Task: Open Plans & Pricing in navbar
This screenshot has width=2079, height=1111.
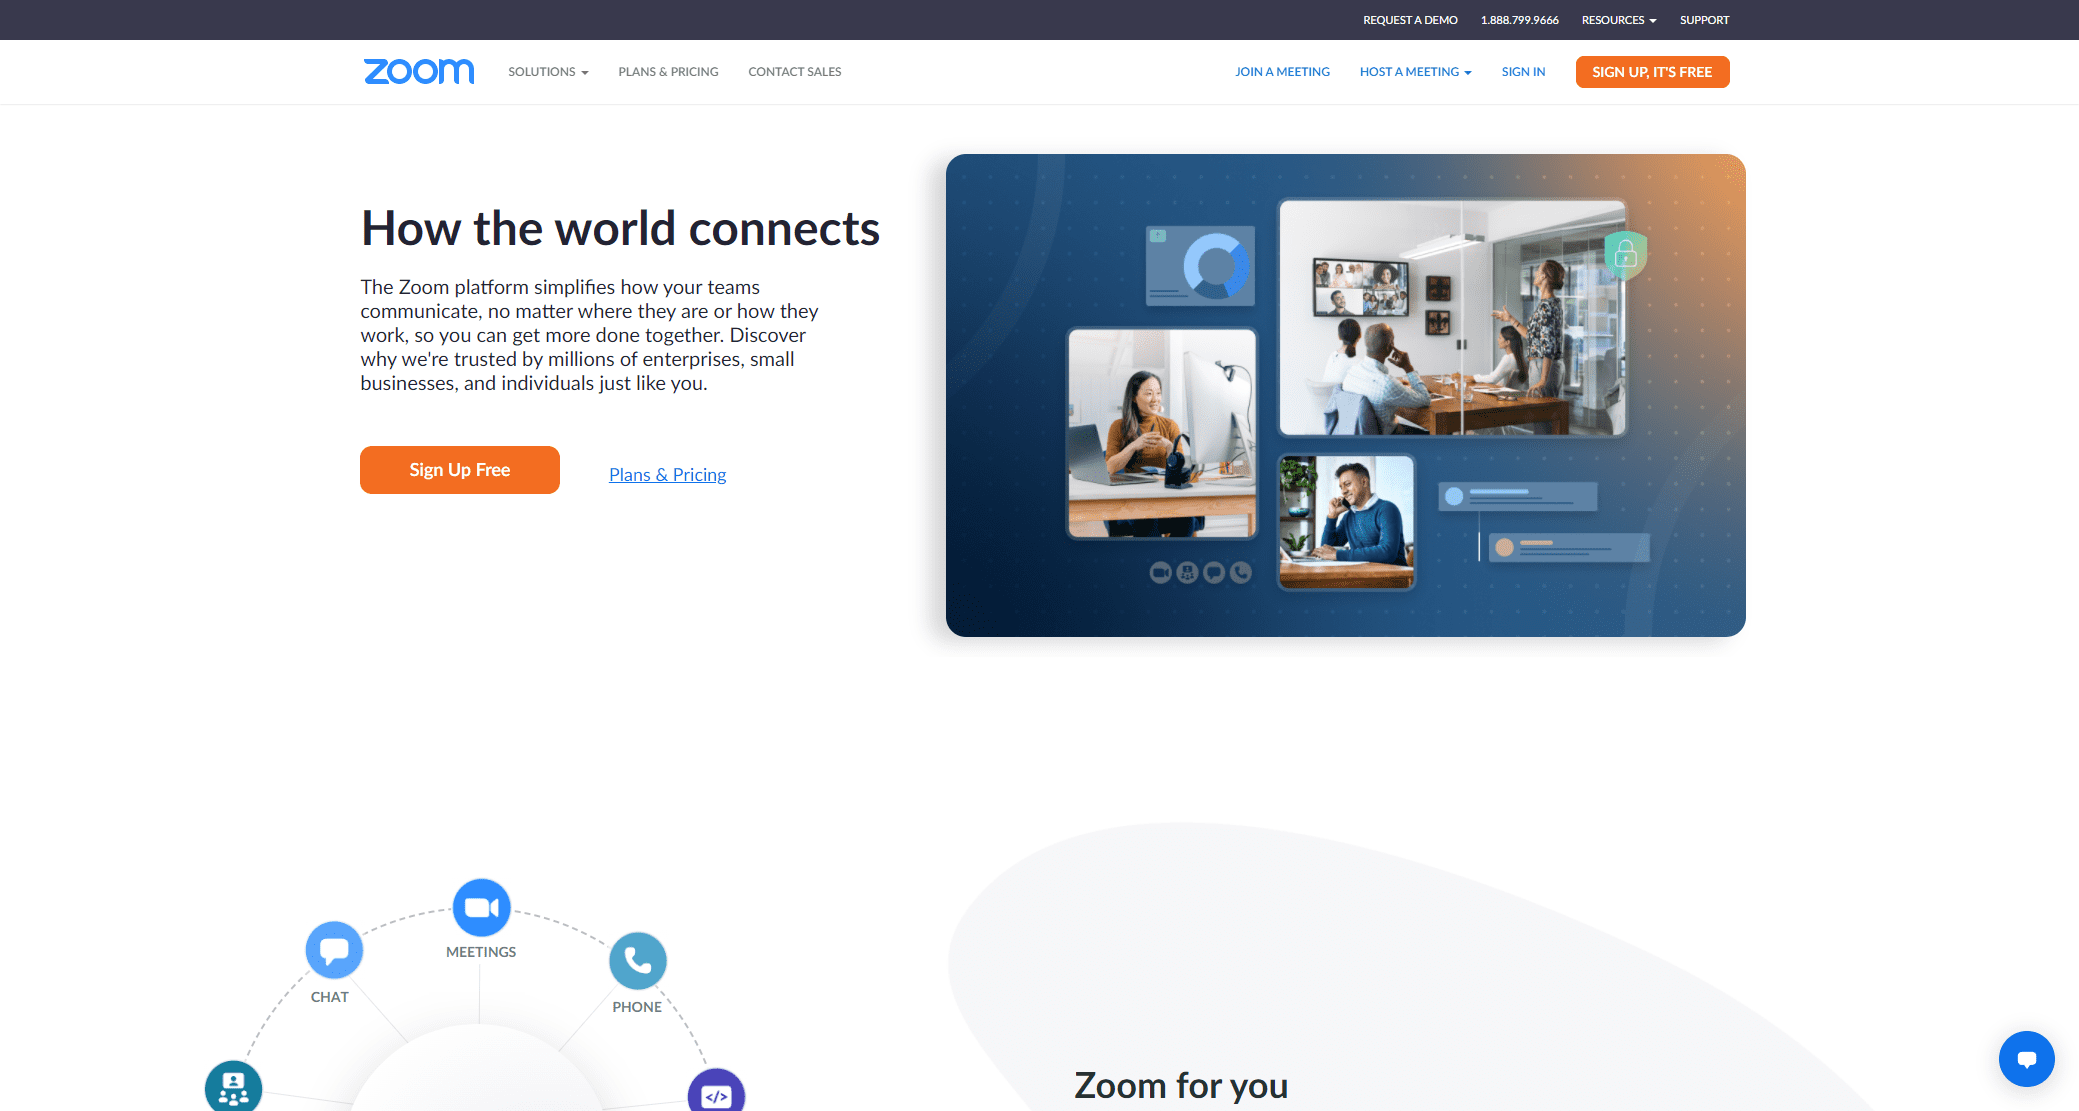Action: 668,72
